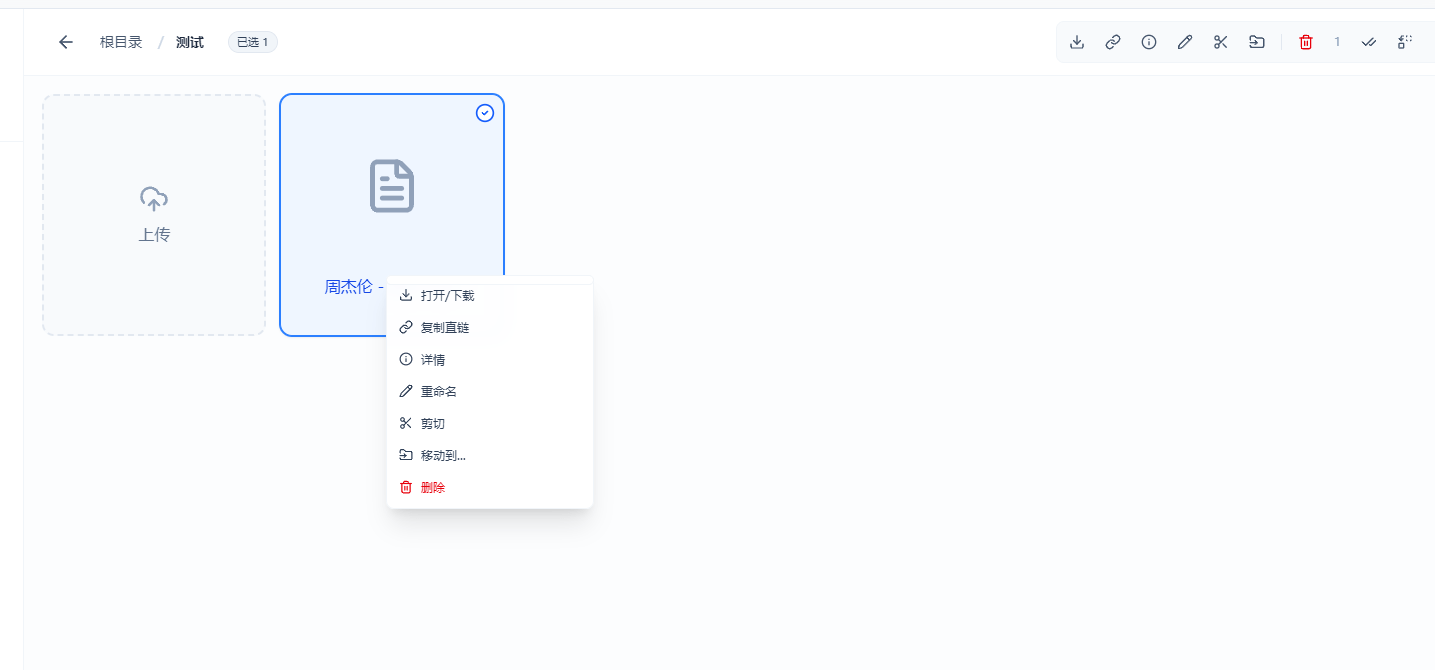Viewport: 1435px width, 670px height.
Task: Deselect the file via its blue check circle
Action: click(485, 113)
